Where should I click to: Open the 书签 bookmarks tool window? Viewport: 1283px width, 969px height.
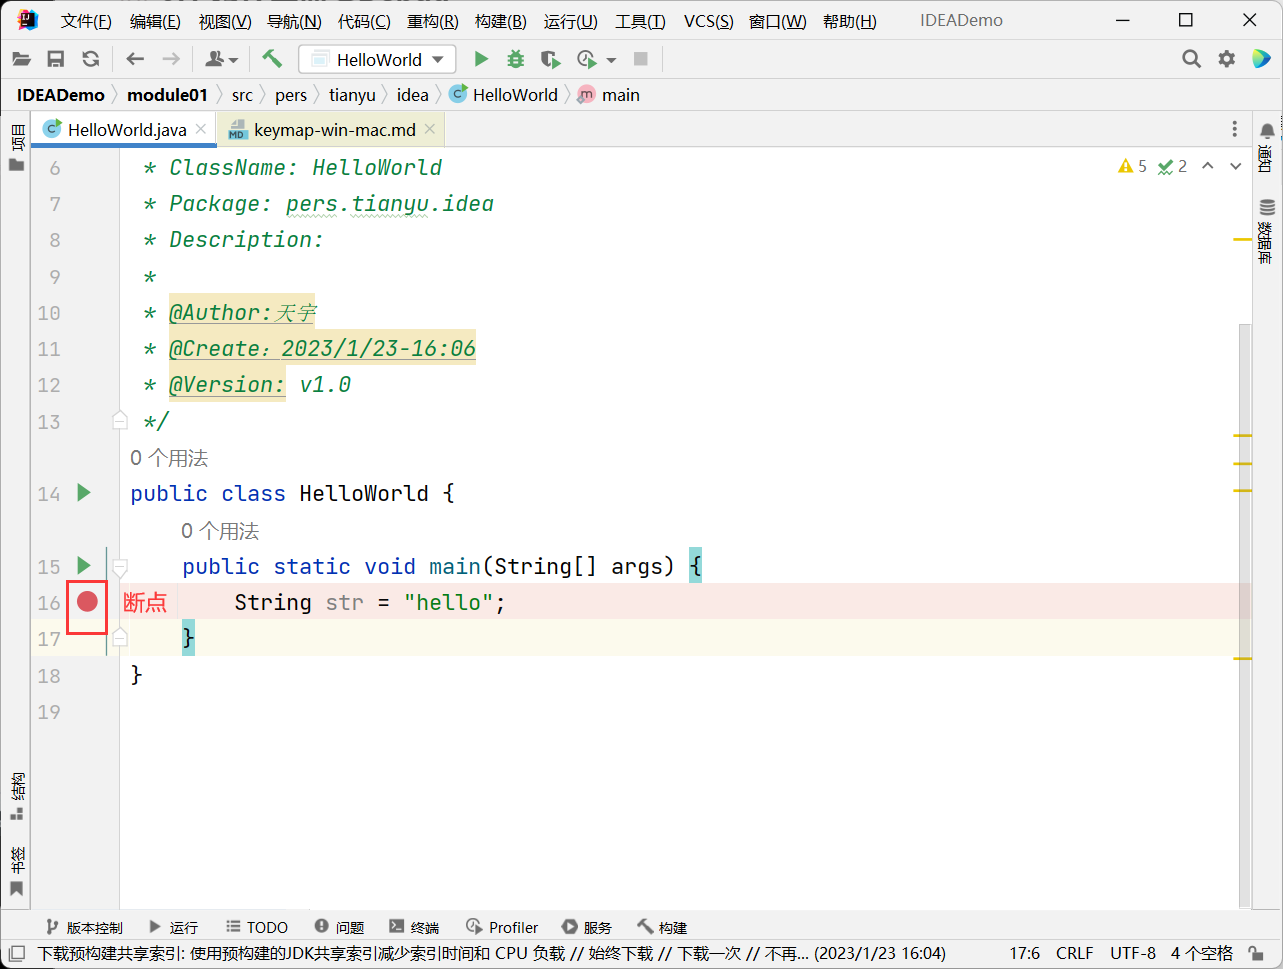pos(16,871)
